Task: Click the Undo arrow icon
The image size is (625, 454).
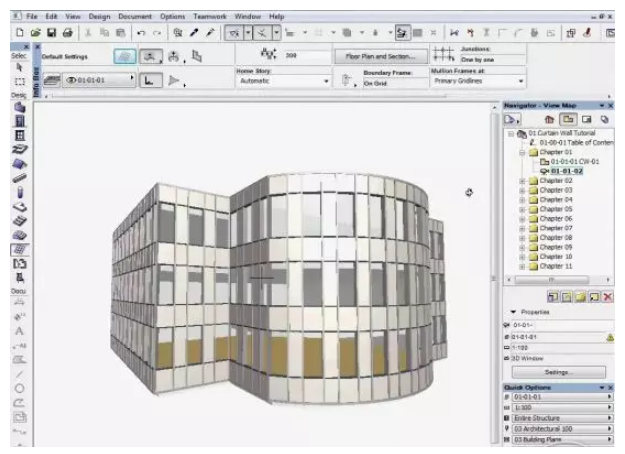Action: pyautogui.click(x=141, y=33)
